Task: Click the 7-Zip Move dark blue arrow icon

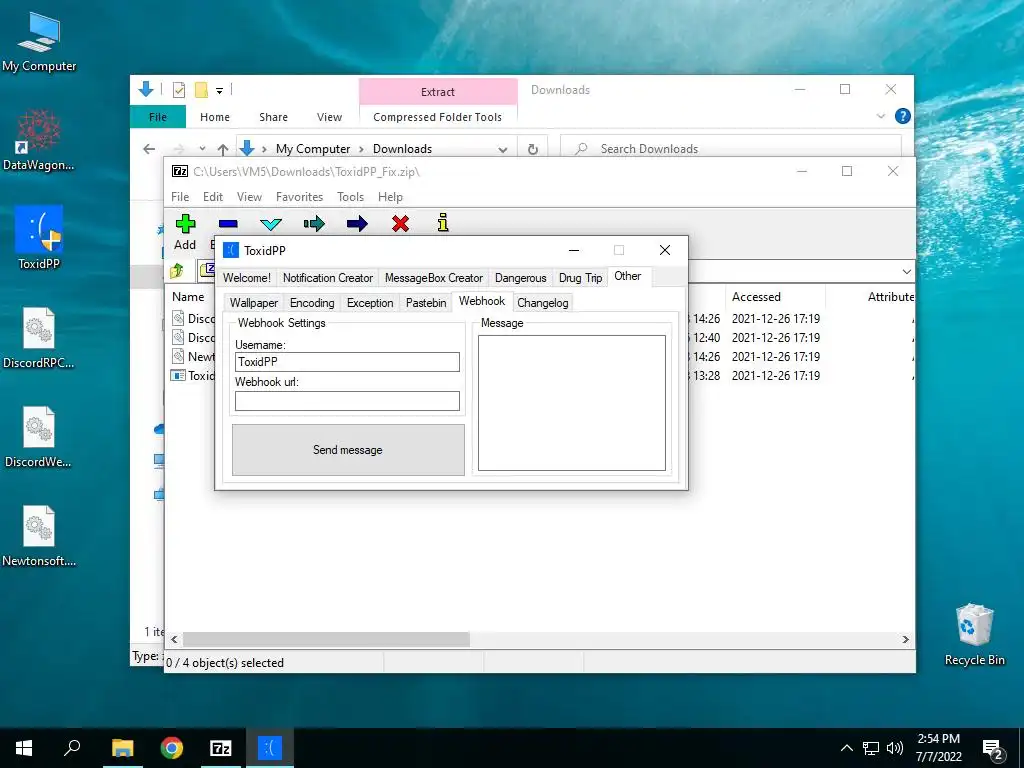Action: 357,224
